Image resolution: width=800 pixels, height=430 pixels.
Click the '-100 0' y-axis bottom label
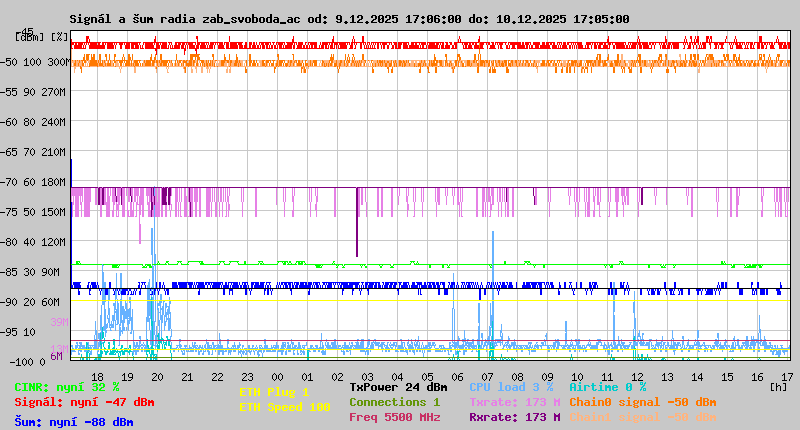click(x=27, y=362)
